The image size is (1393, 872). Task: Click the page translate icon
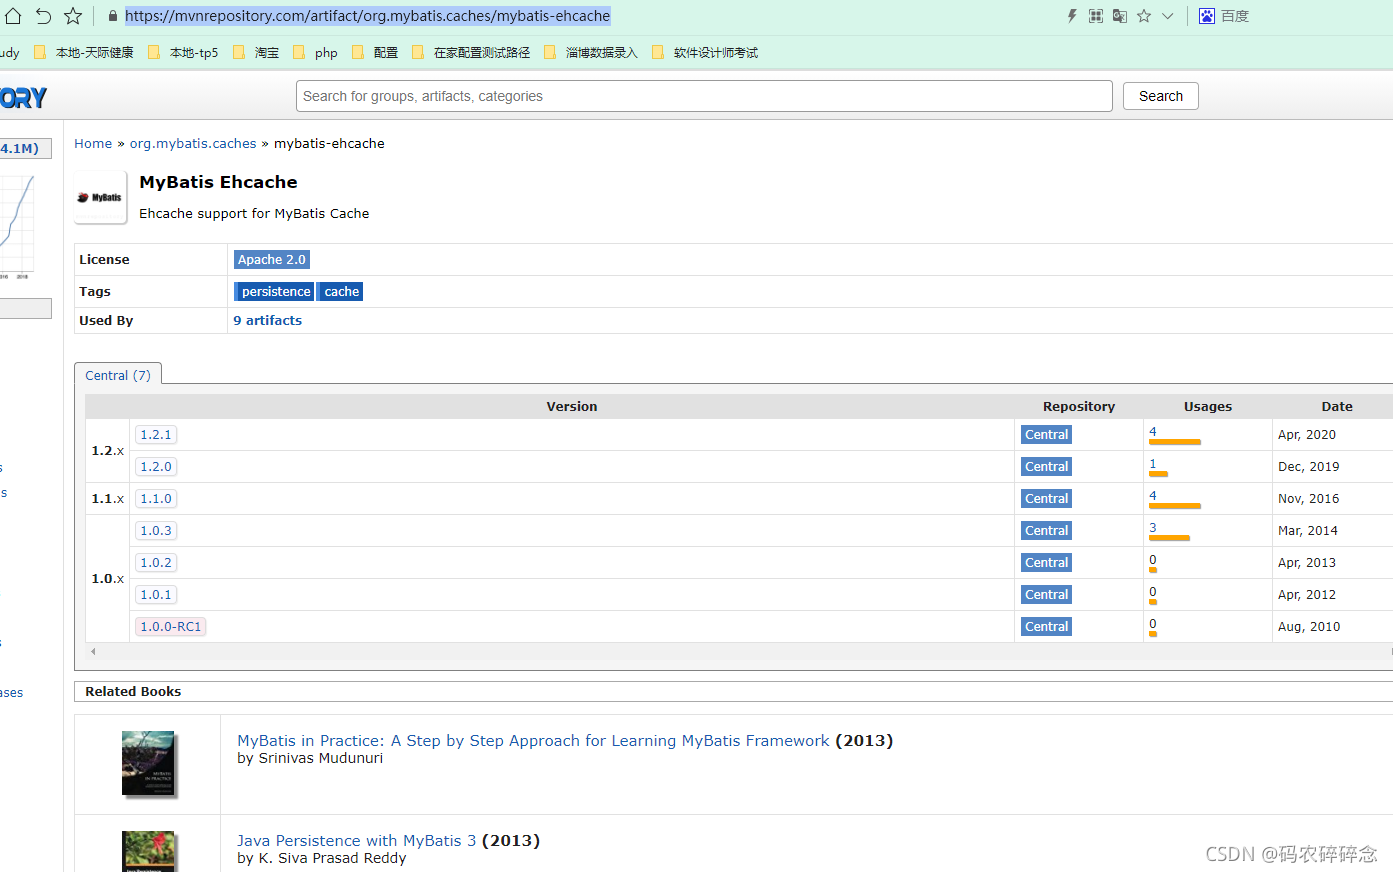point(1120,16)
